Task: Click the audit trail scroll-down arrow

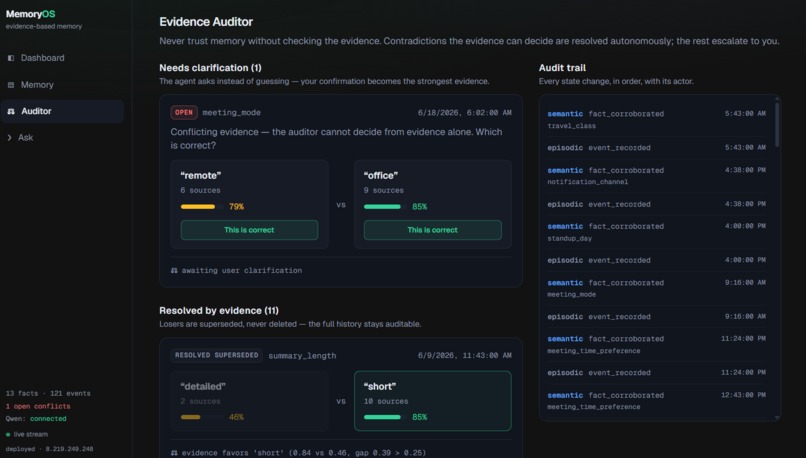Action: 777,418
